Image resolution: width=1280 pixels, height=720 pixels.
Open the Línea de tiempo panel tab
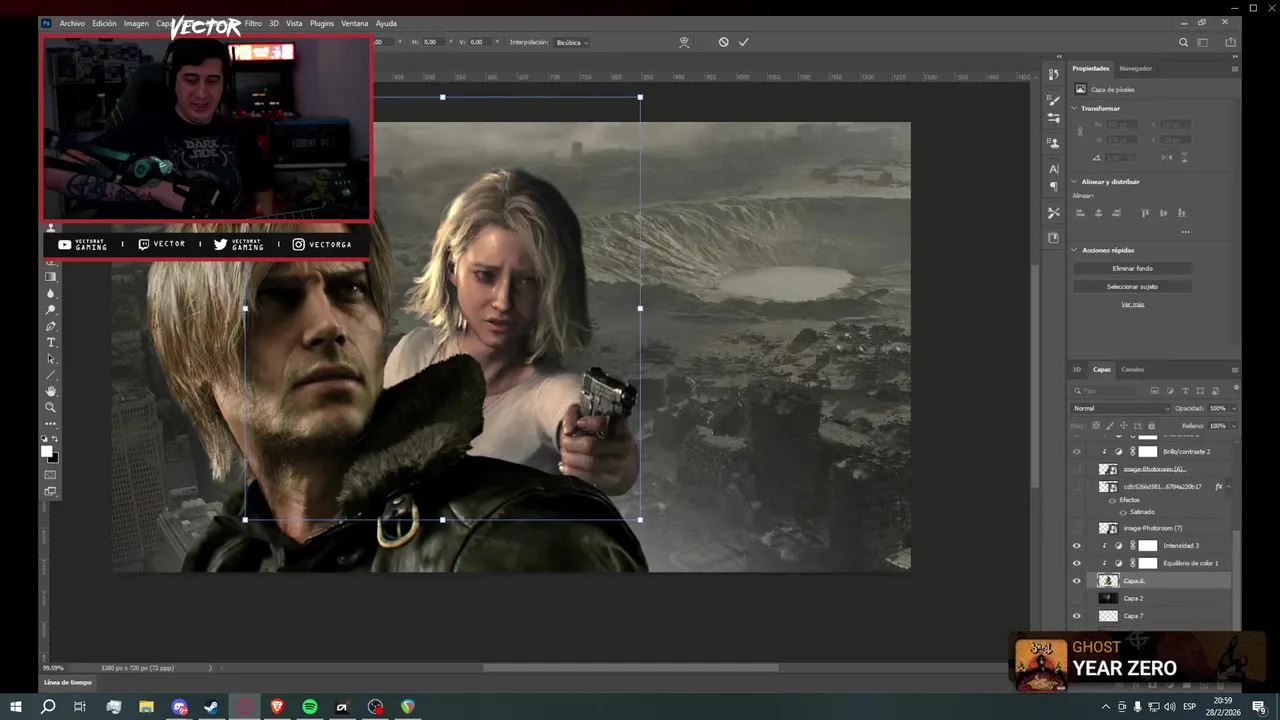[x=68, y=682]
